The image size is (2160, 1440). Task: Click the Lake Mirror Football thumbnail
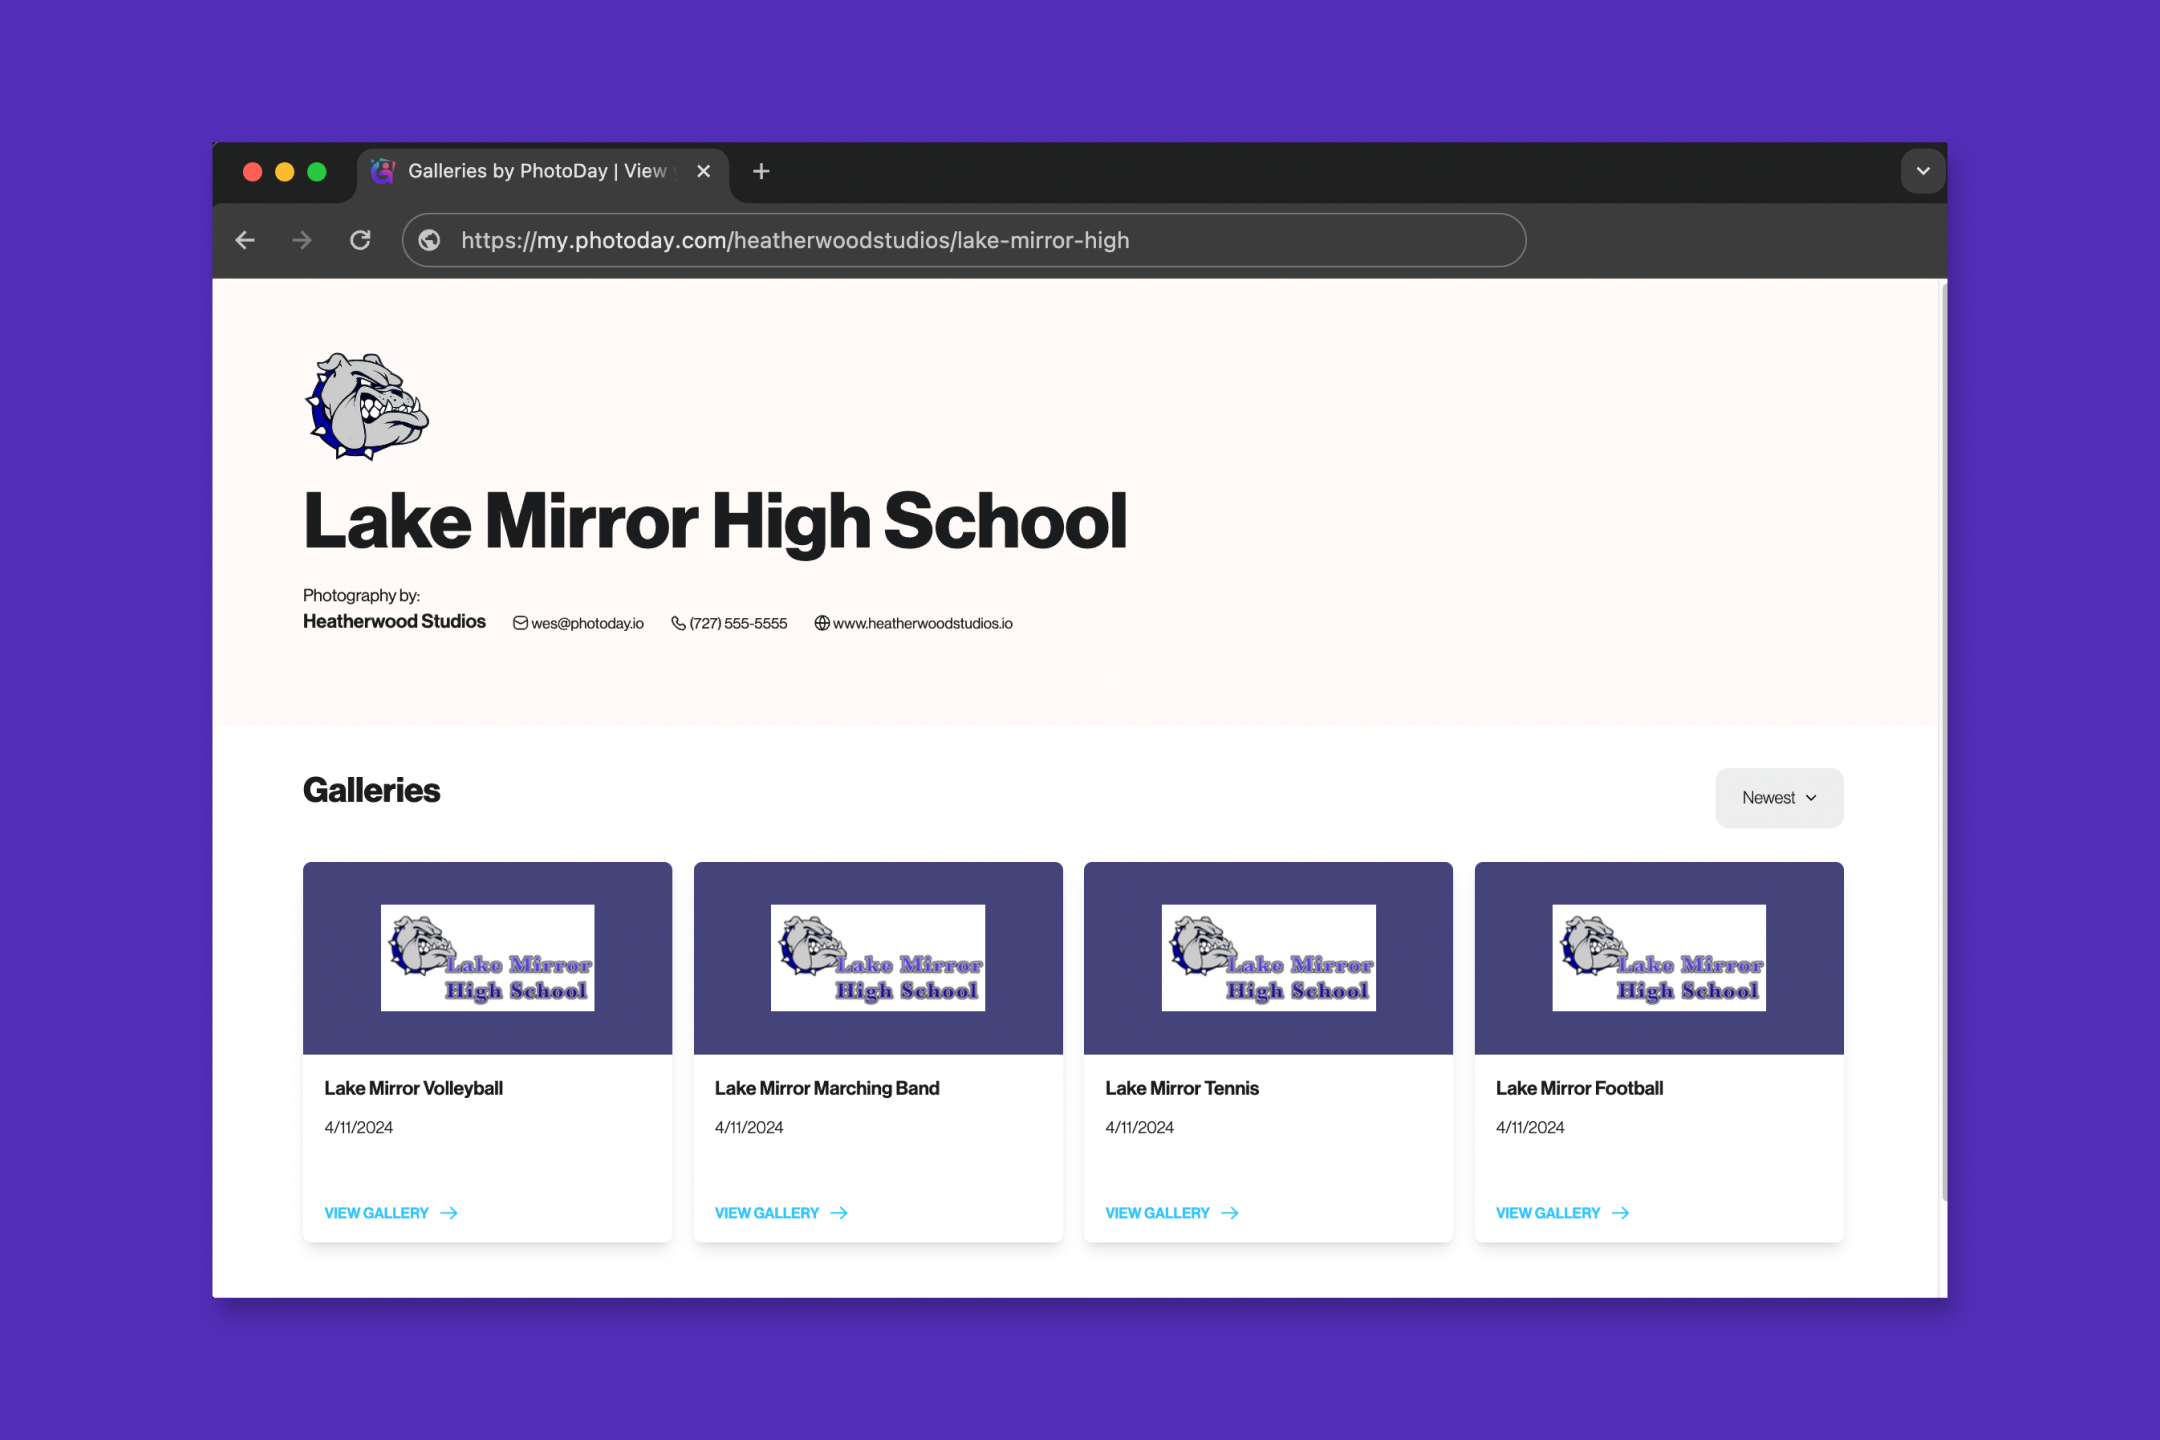tap(1659, 958)
